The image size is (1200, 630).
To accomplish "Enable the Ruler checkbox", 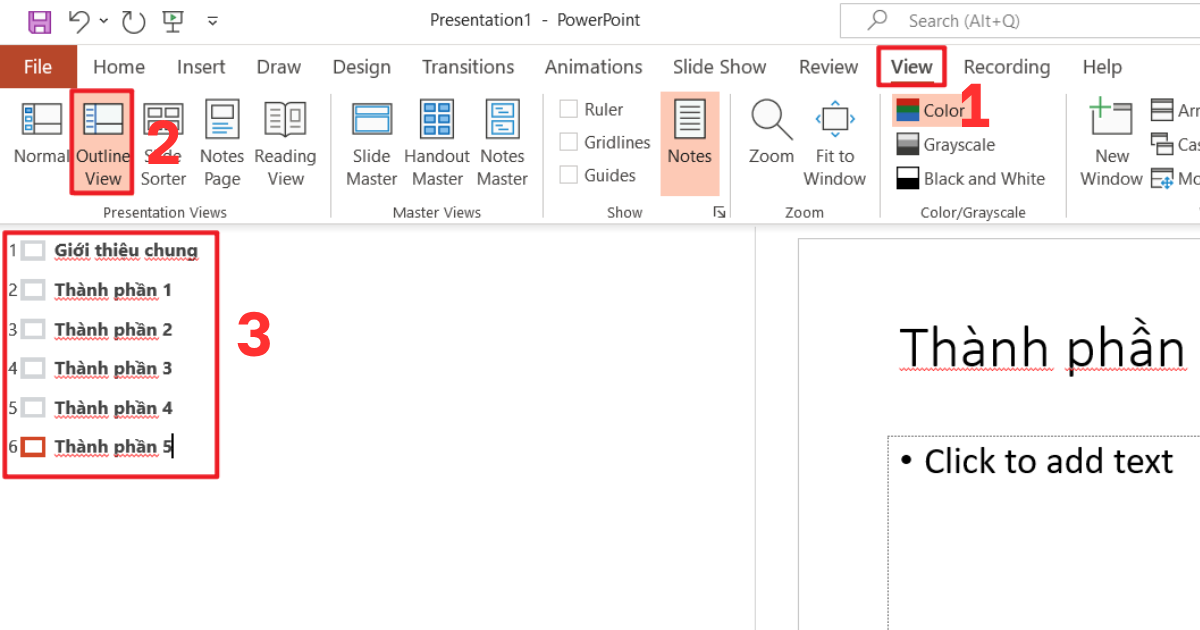I will 568,109.
